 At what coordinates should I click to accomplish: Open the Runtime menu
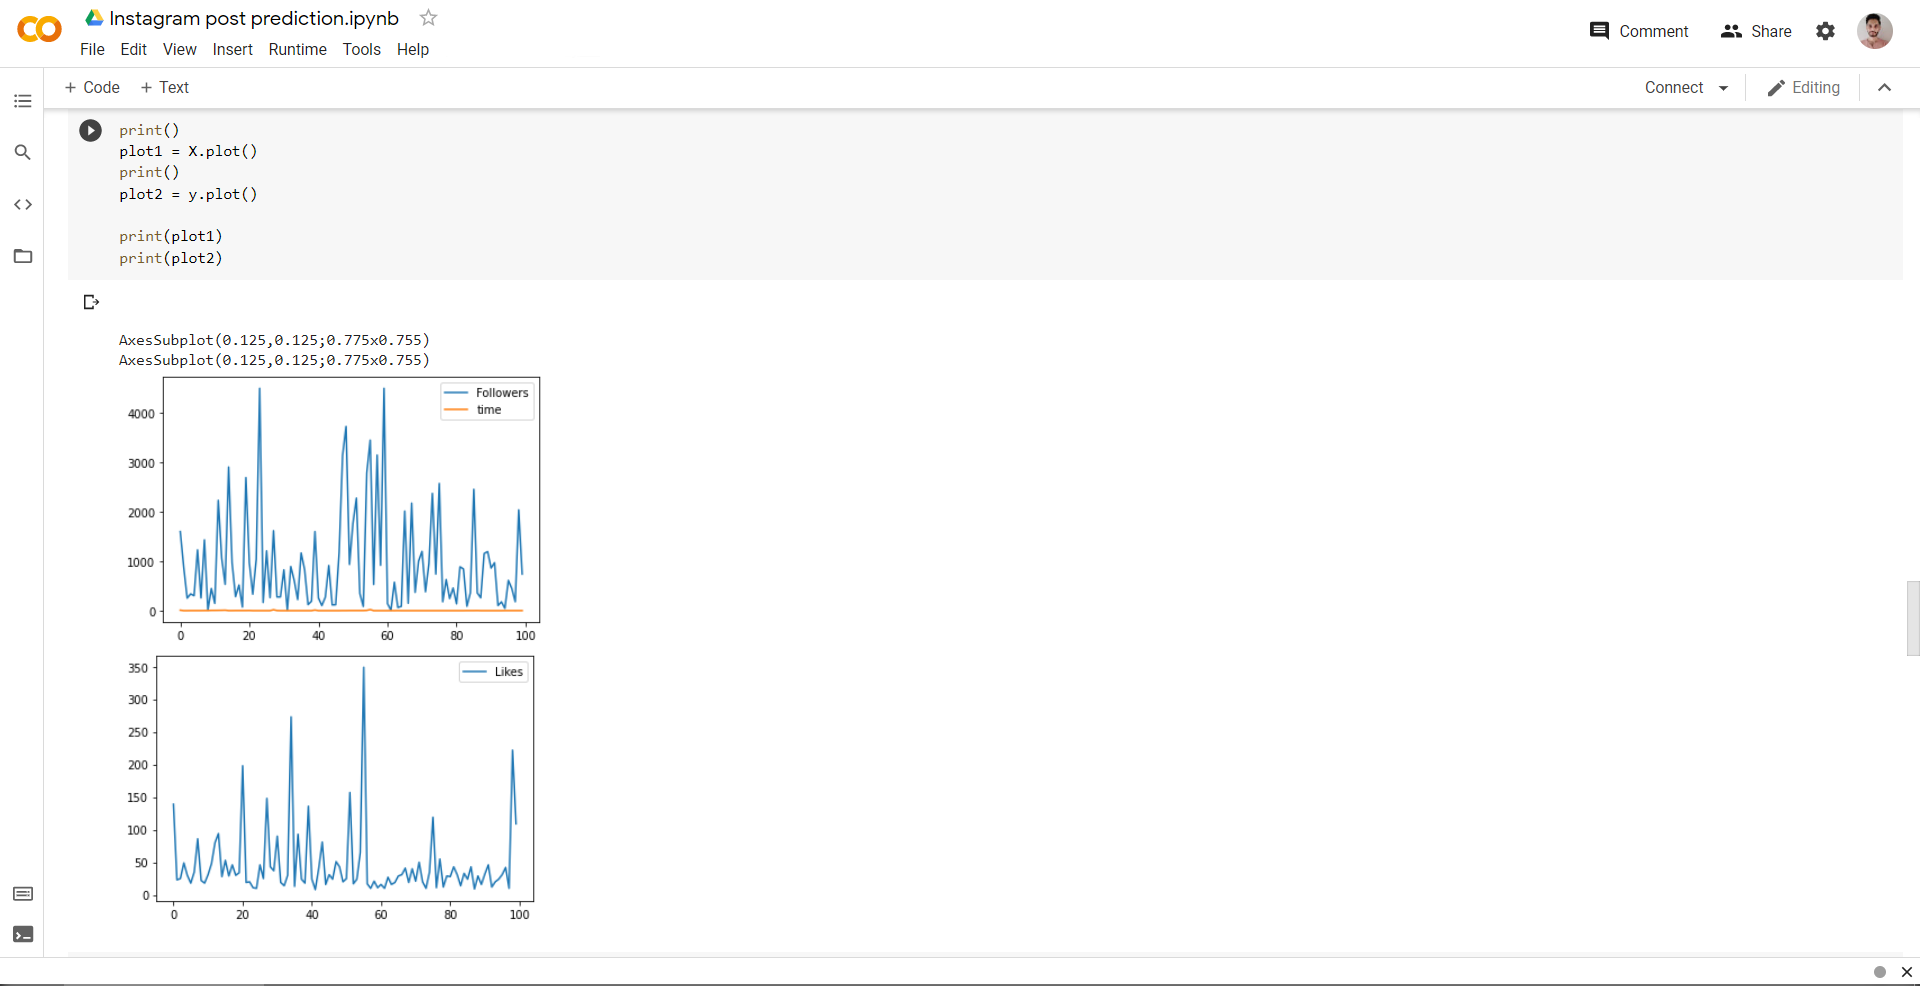(297, 50)
